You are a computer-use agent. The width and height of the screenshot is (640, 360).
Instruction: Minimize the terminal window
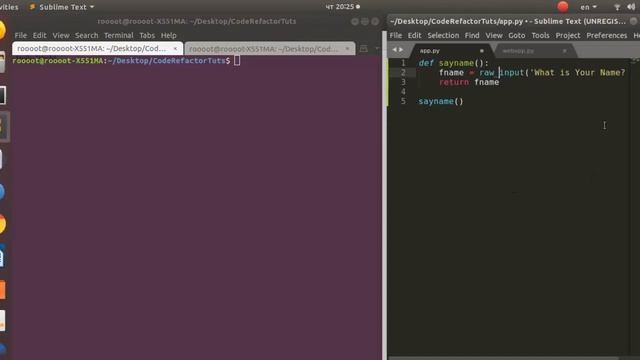click(x=355, y=22)
